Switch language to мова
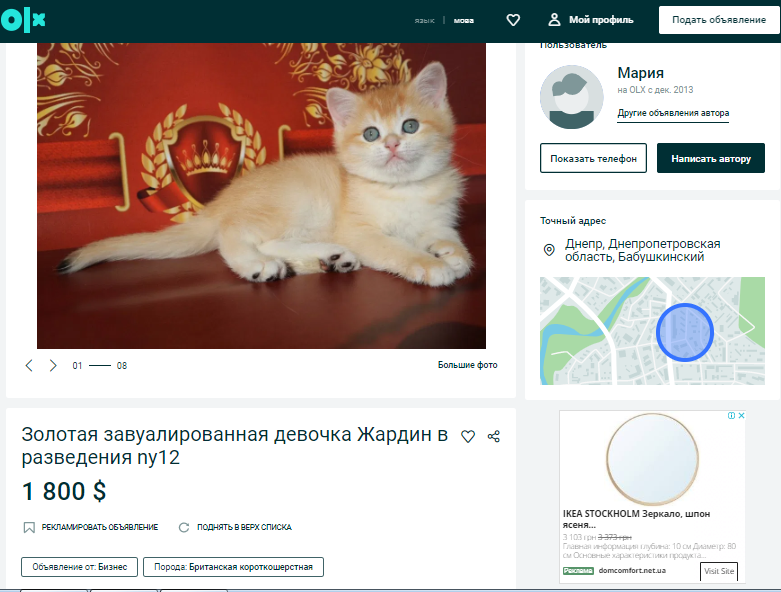Screen dimensions: 781x592 [464, 20]
